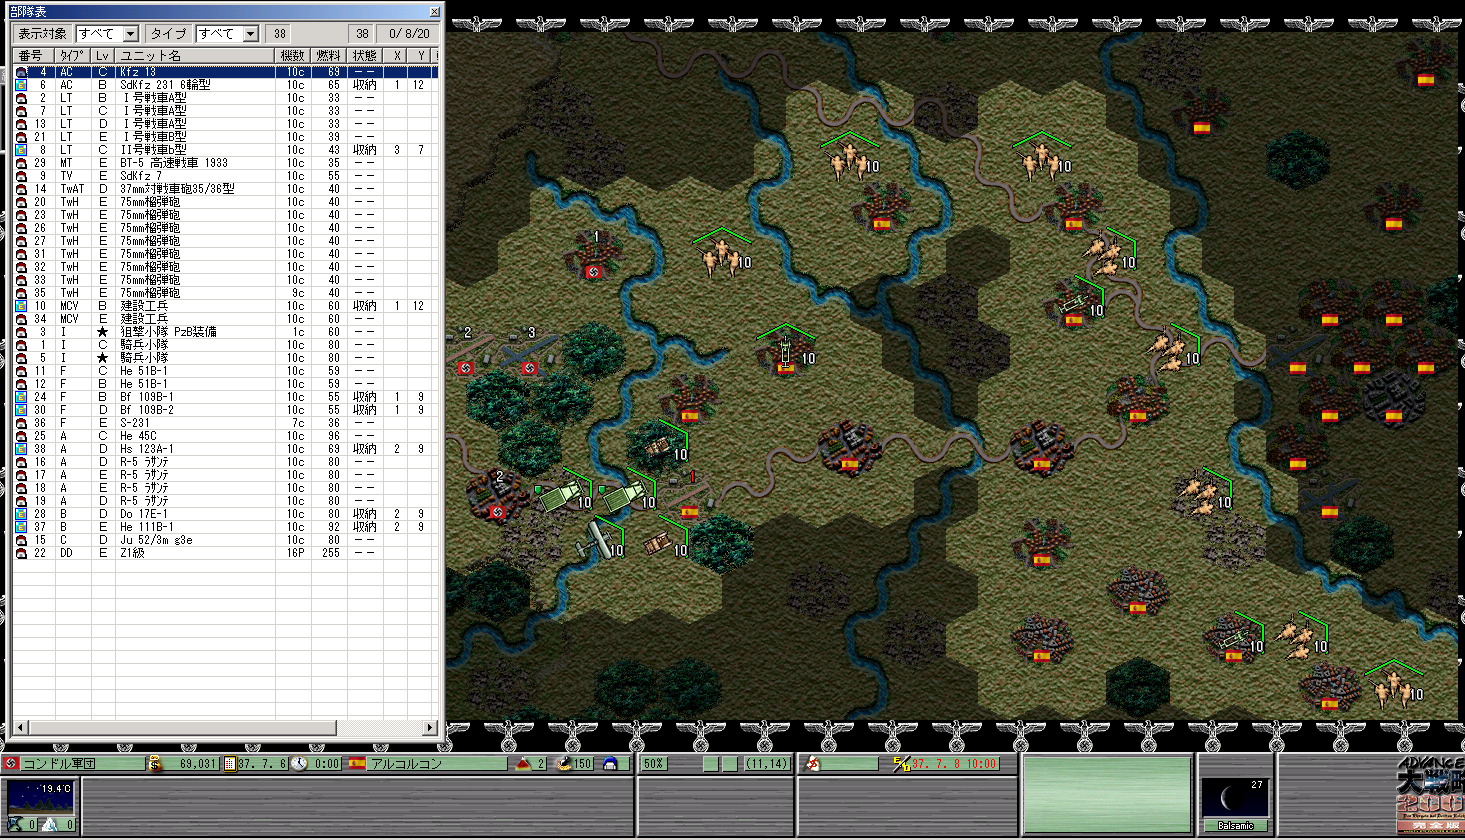Viewport: 1465px width, 840px height.
Task: Click the Spanish flag icon beside アルコルコン
Action: [x=356, y=763]
